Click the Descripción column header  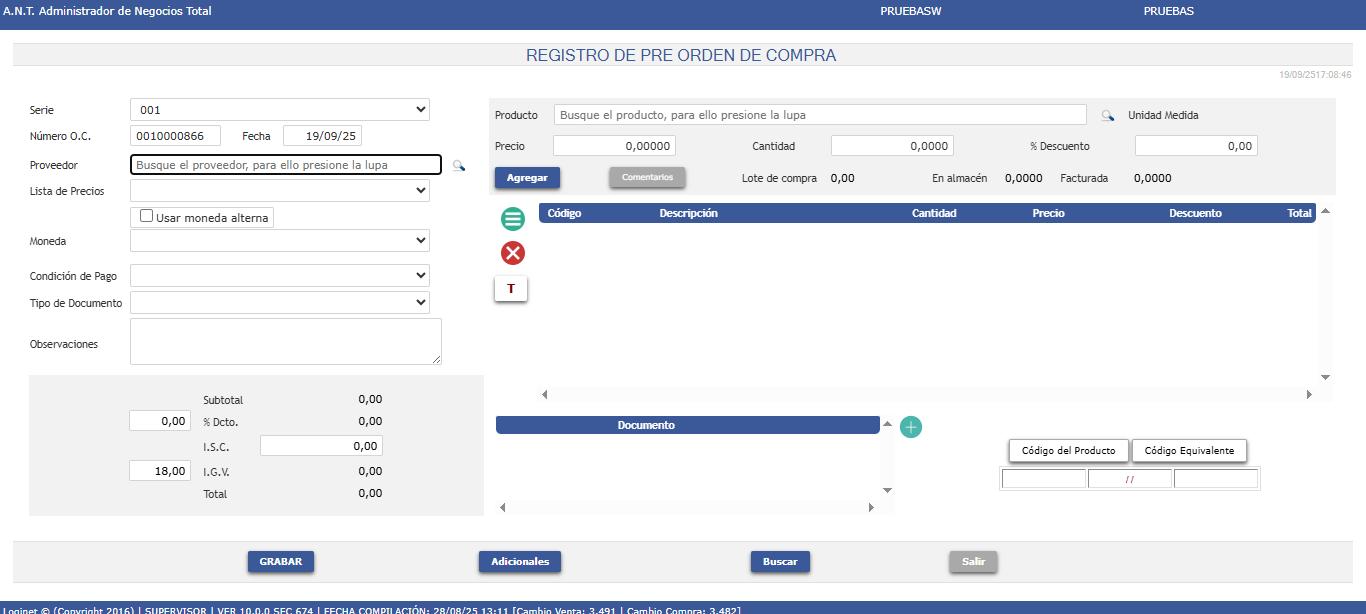688,213
